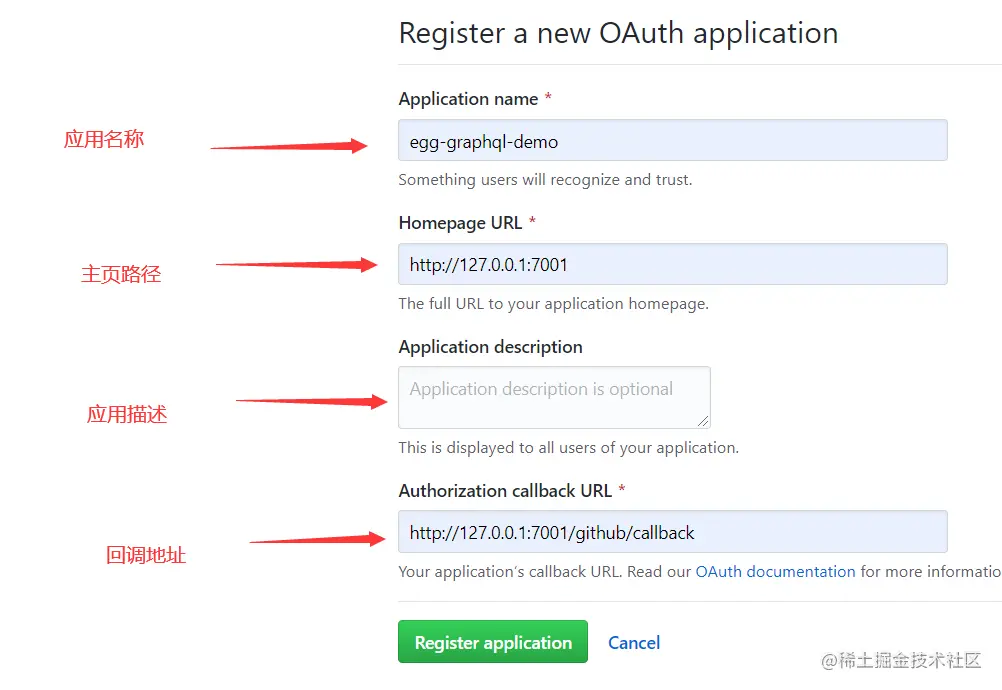Select the Application description textarea

pyautogui.click(x=553, y=397)
